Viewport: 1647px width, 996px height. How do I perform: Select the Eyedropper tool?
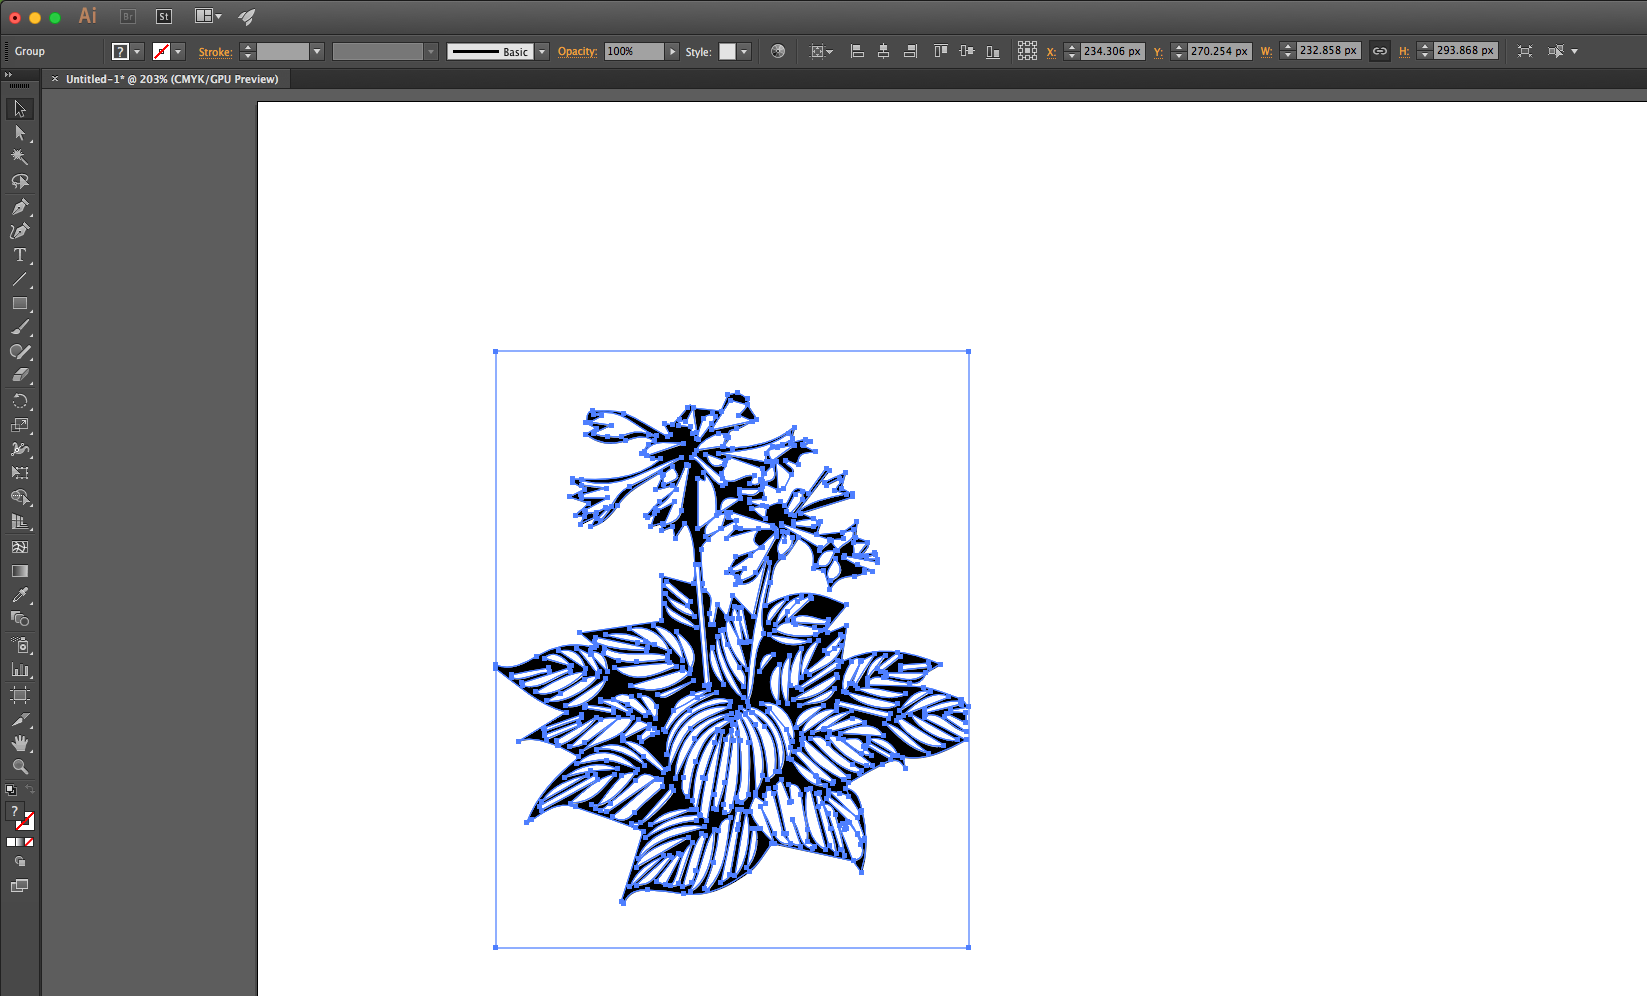click(19, 596)
